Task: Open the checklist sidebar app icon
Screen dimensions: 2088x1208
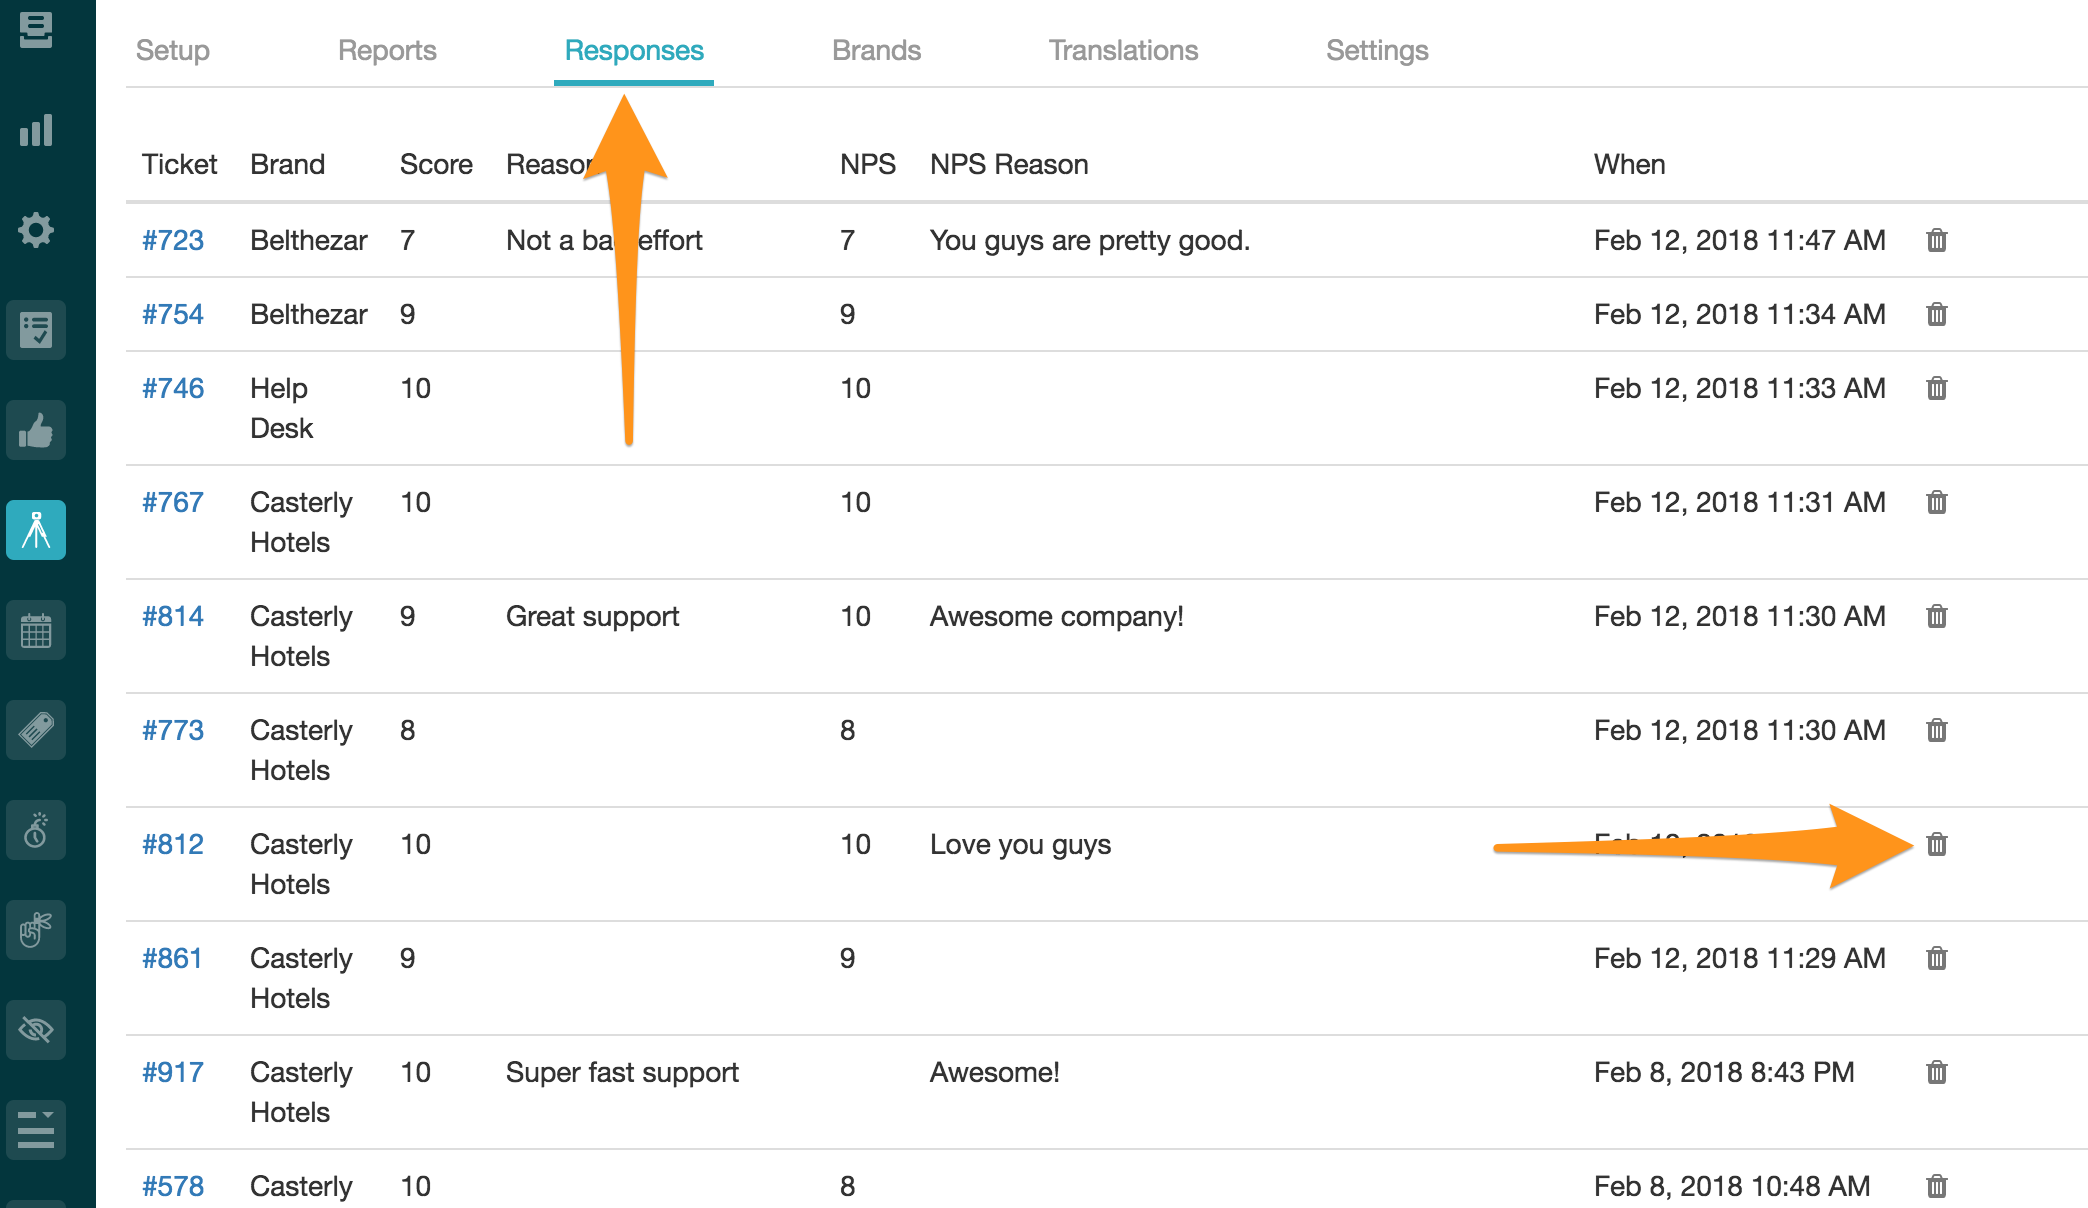Action: [x=36, y=330]
